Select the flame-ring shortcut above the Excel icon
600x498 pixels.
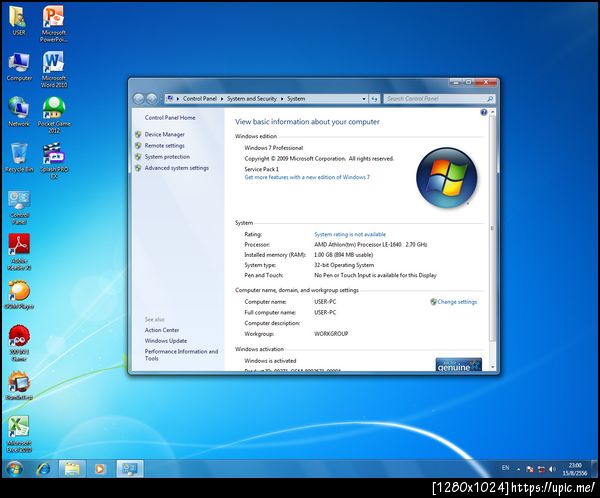(x=19, y=386)
